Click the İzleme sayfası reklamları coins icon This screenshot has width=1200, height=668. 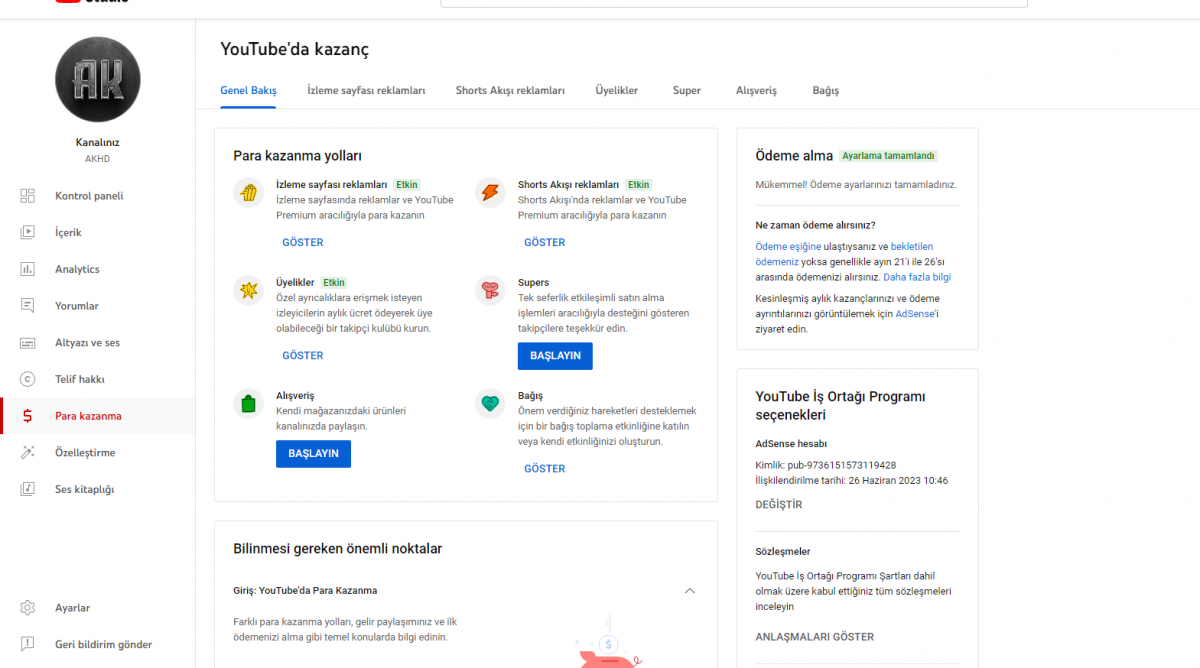tap(248, 192)
